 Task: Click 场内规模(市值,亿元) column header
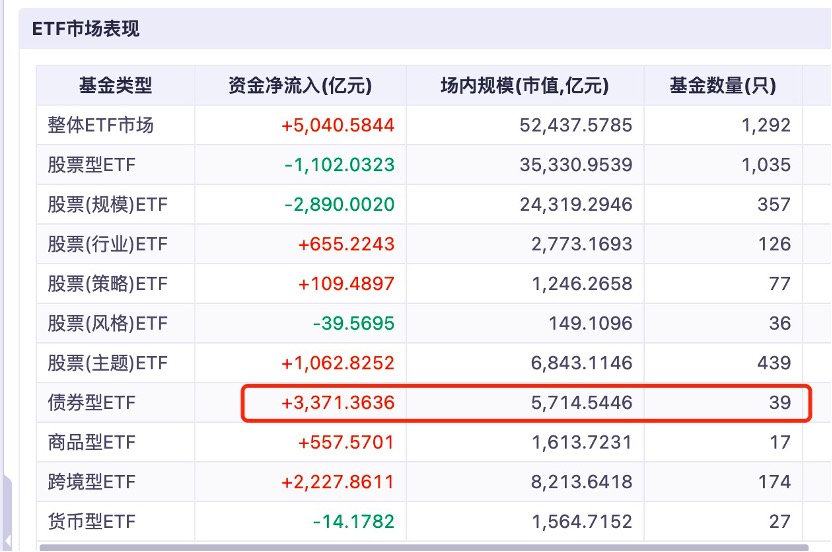pos(525,86)
